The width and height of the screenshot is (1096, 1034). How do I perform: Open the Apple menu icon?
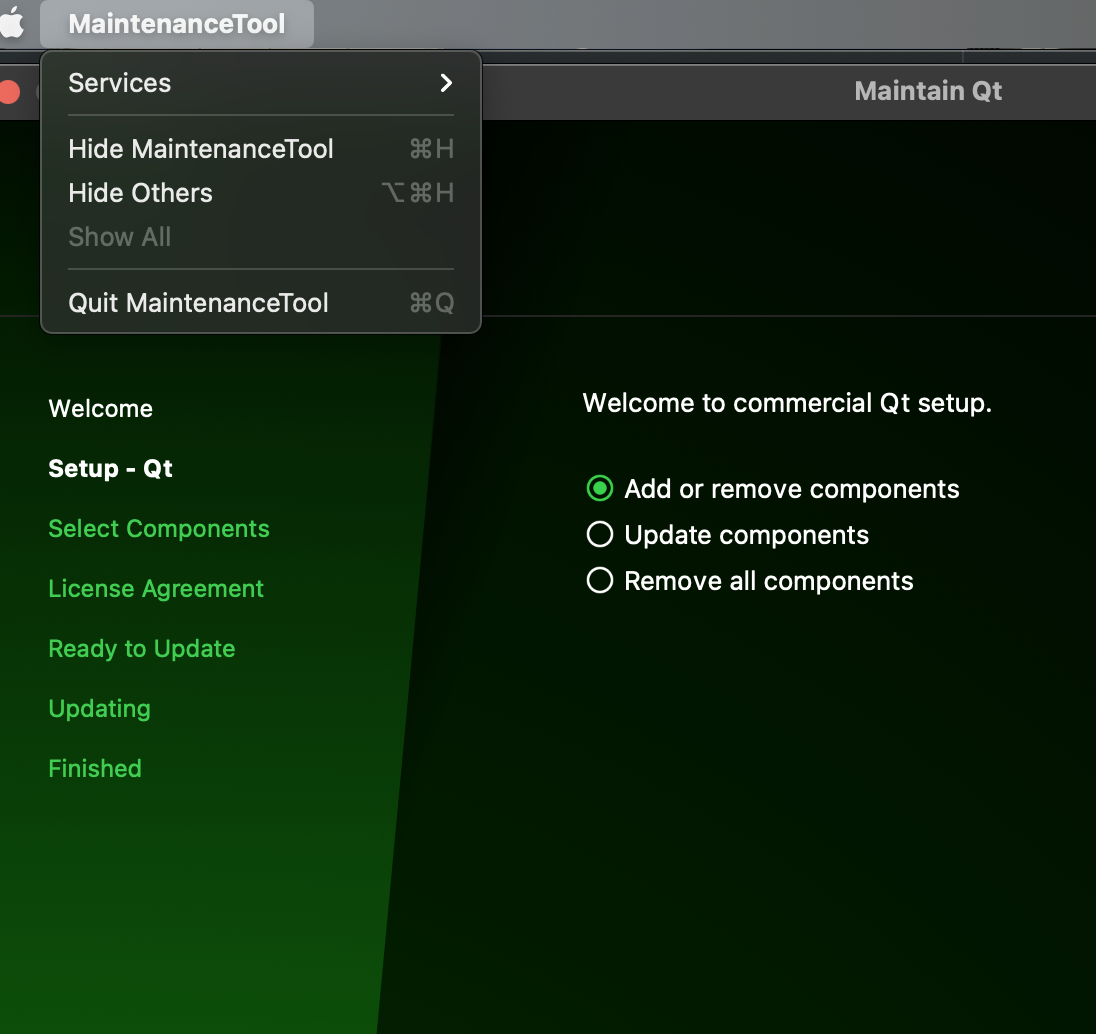click(x=12, y=22)
